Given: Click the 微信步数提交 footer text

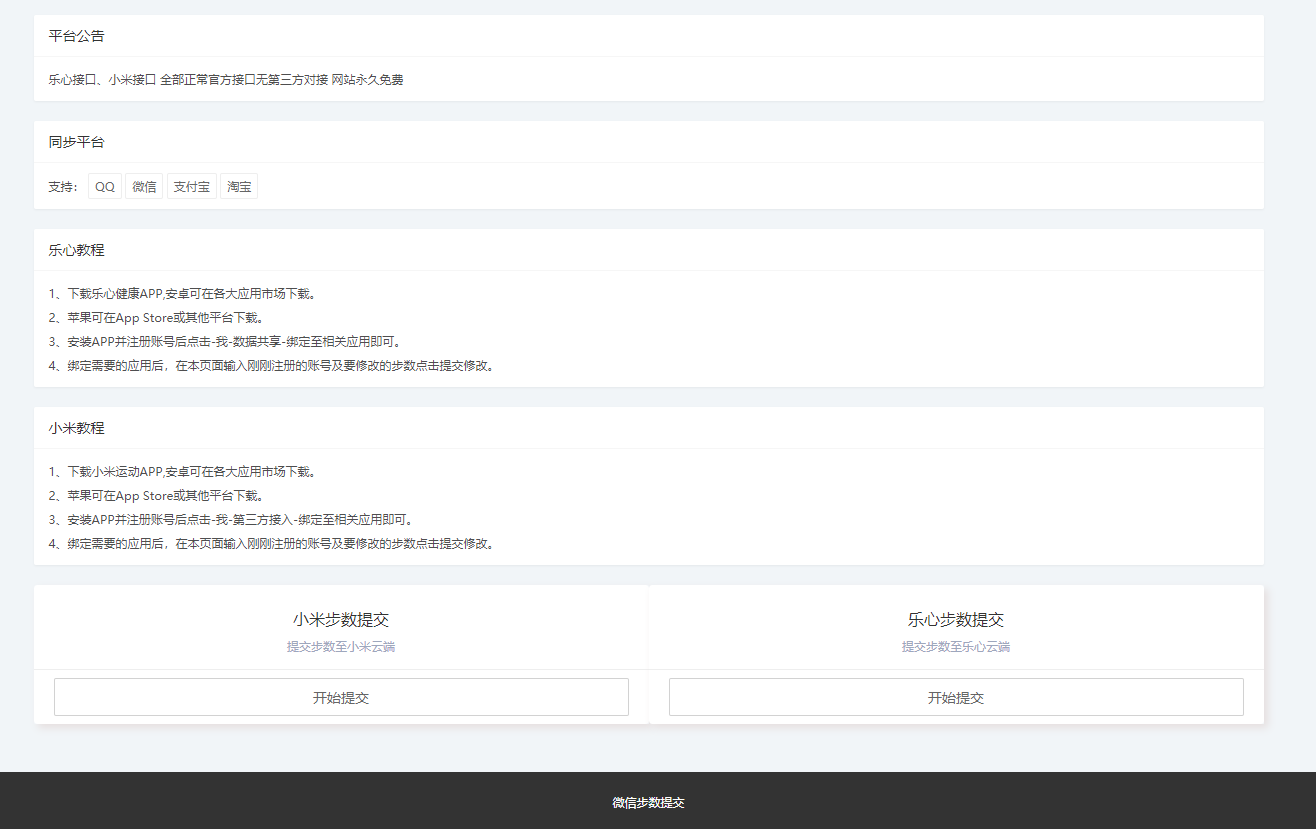Looking at the screenshot, I should [x=648, y=803].
